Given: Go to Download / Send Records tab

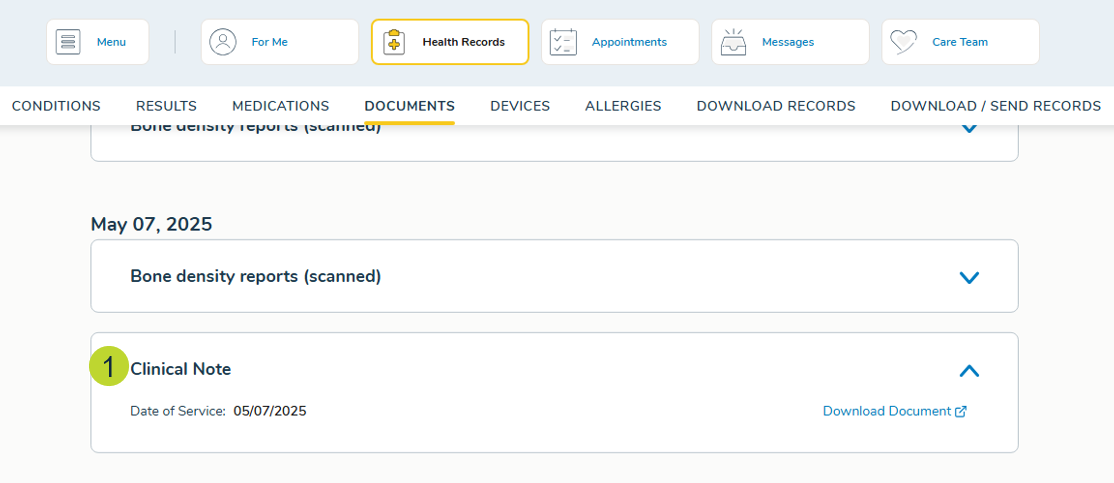Looking at the screenshot, I should point(995,106).
